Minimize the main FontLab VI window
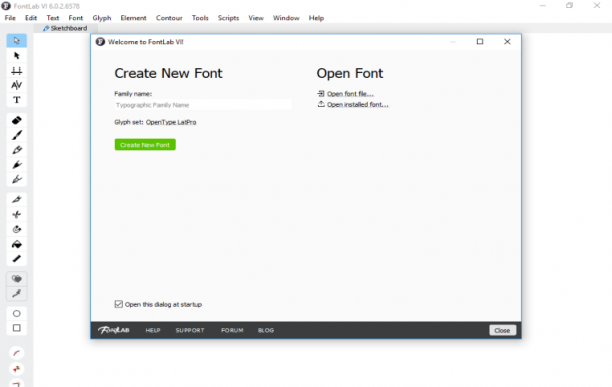 543,5
